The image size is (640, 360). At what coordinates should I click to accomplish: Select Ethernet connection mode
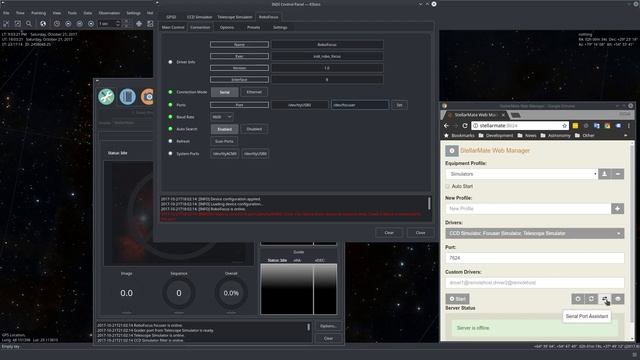(254, 92)
